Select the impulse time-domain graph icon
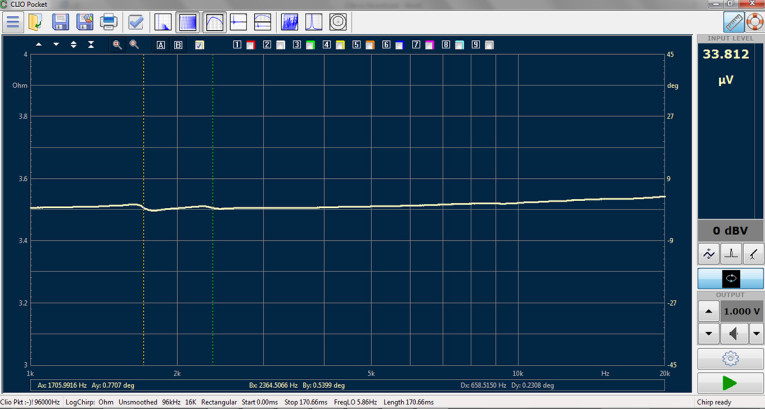The width and height of the screenshot is (765, 409). click(x=239, y=22)
